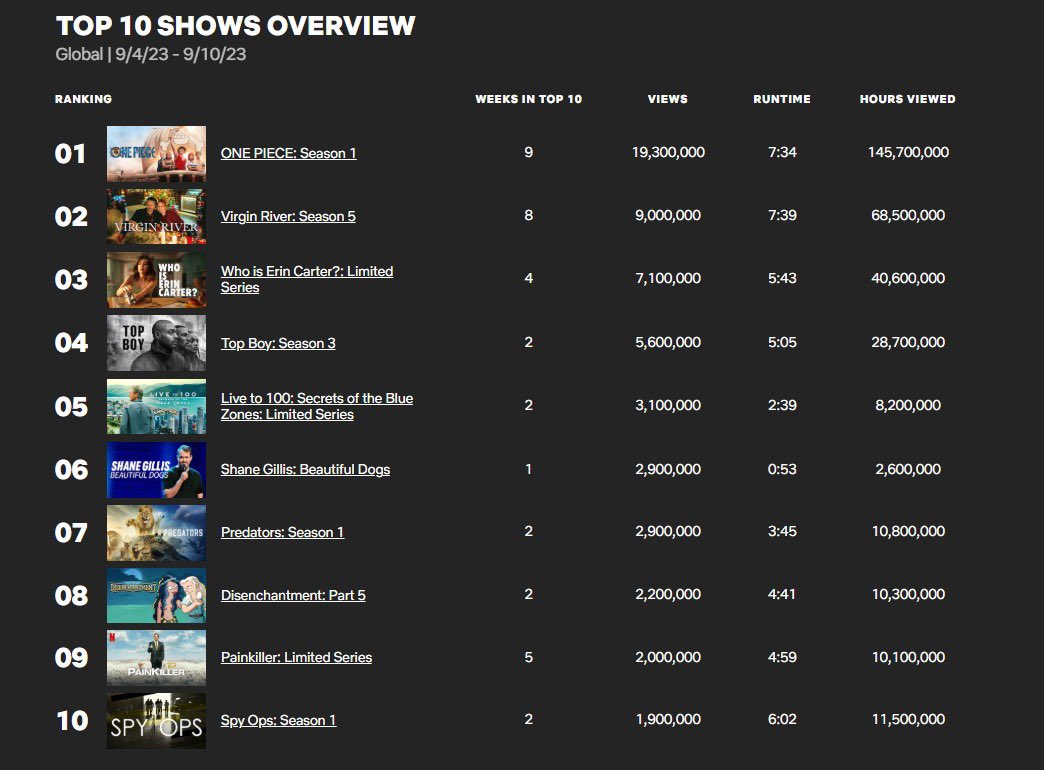This screenshot has width=1044, height=770.
Task: Click the TOP 10 SHOWS OVERVIEW heading
Action: click(x=236, y=26)
